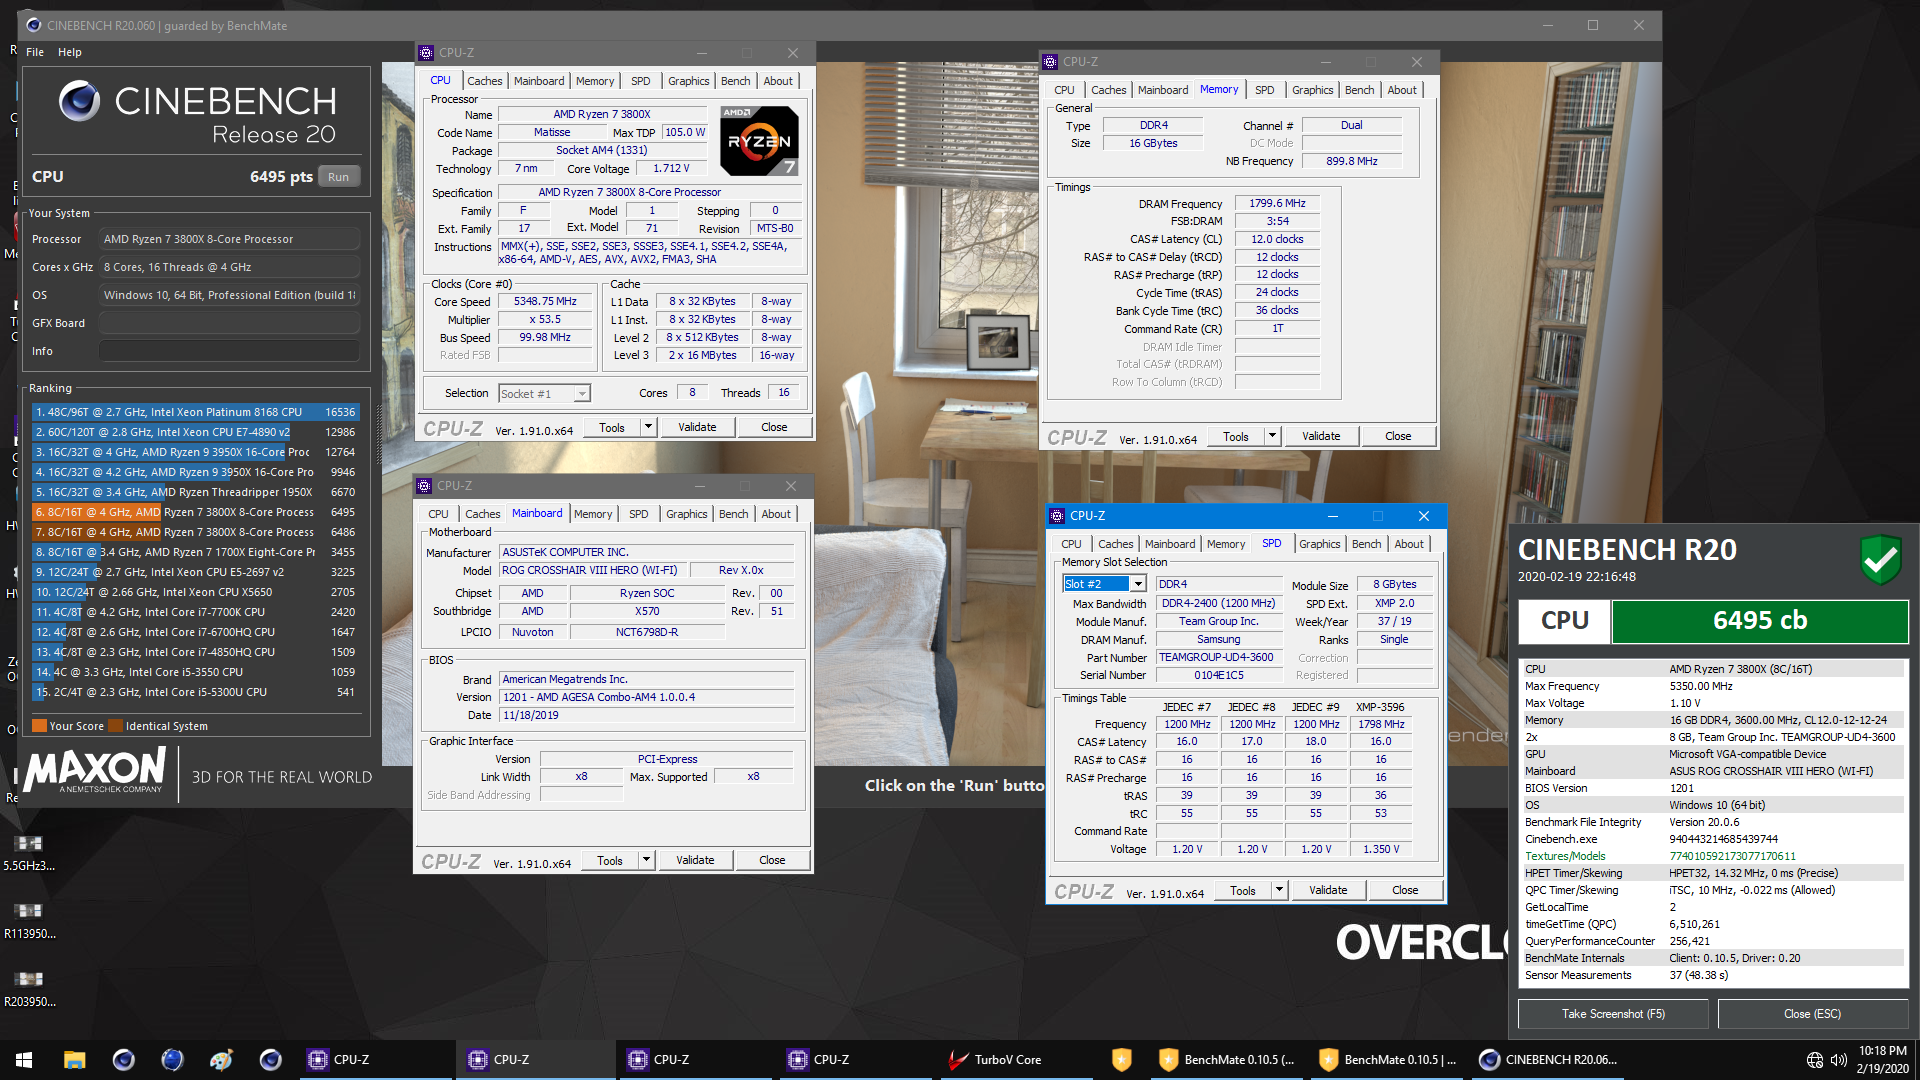1920x1080 pixels.
Task: Open the first CPU-Z taskbar item
Action: tap(377, 1060)
